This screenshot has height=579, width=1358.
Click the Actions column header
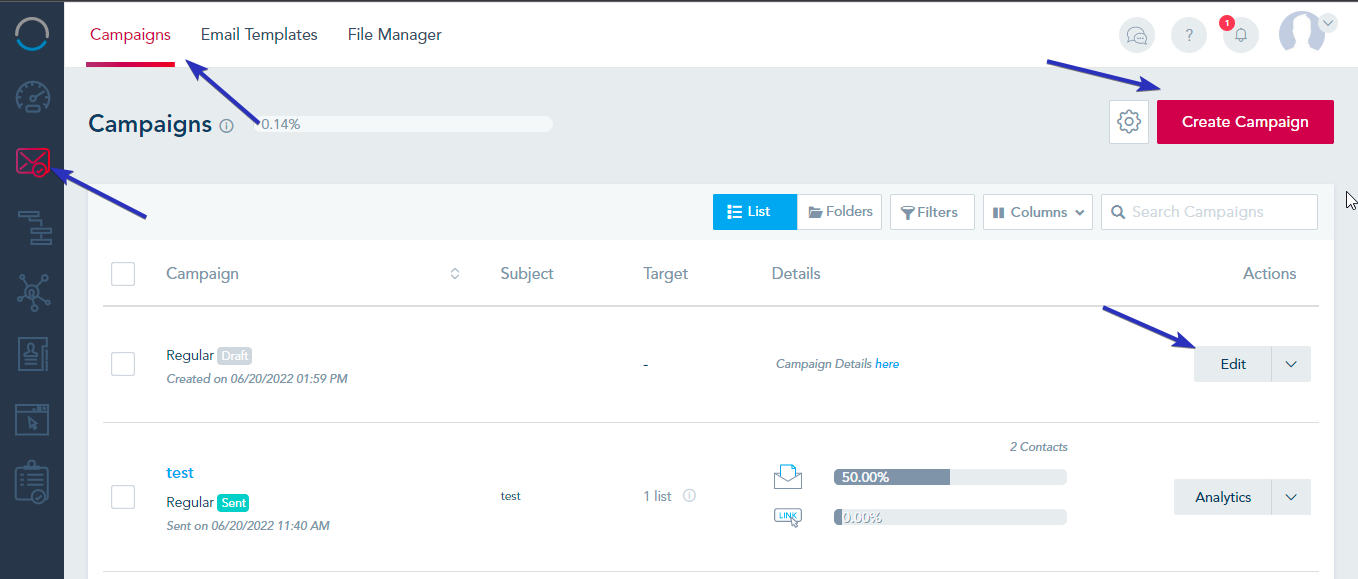pyautogui.click(x=1269, y=273)
